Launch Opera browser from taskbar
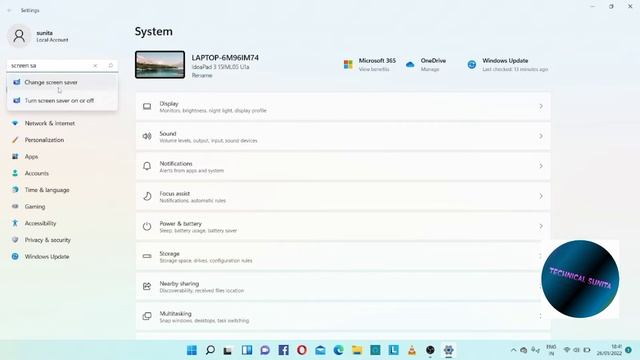Image resolution: width=640 pixels, height=360 pixels. [302, 350]
